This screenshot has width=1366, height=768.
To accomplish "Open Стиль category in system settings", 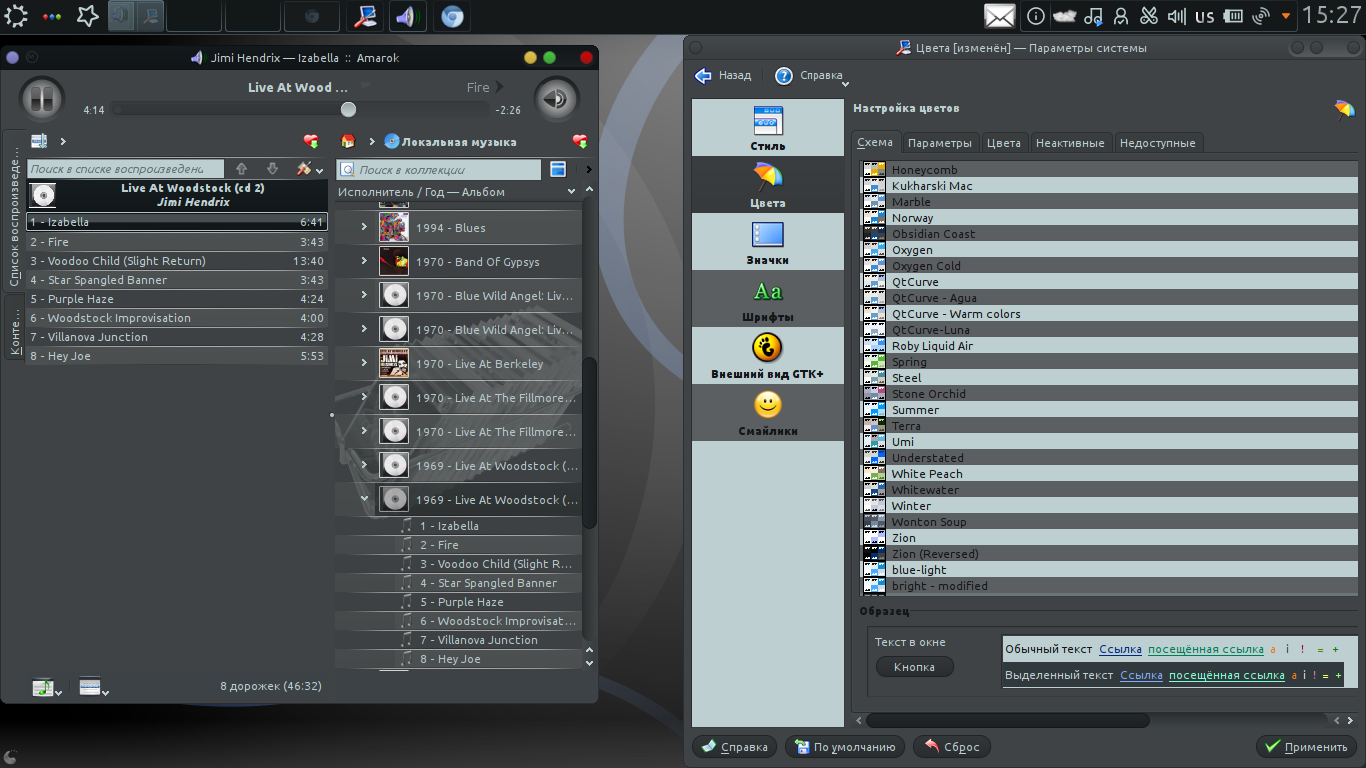I will [x=768, y=128].
